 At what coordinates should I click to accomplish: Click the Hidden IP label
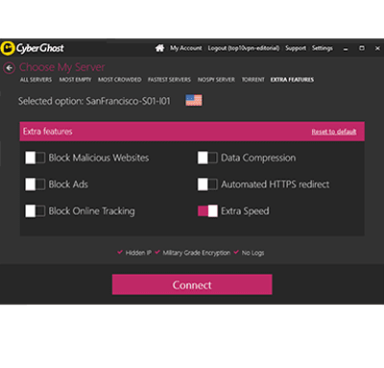click(138, 253)
